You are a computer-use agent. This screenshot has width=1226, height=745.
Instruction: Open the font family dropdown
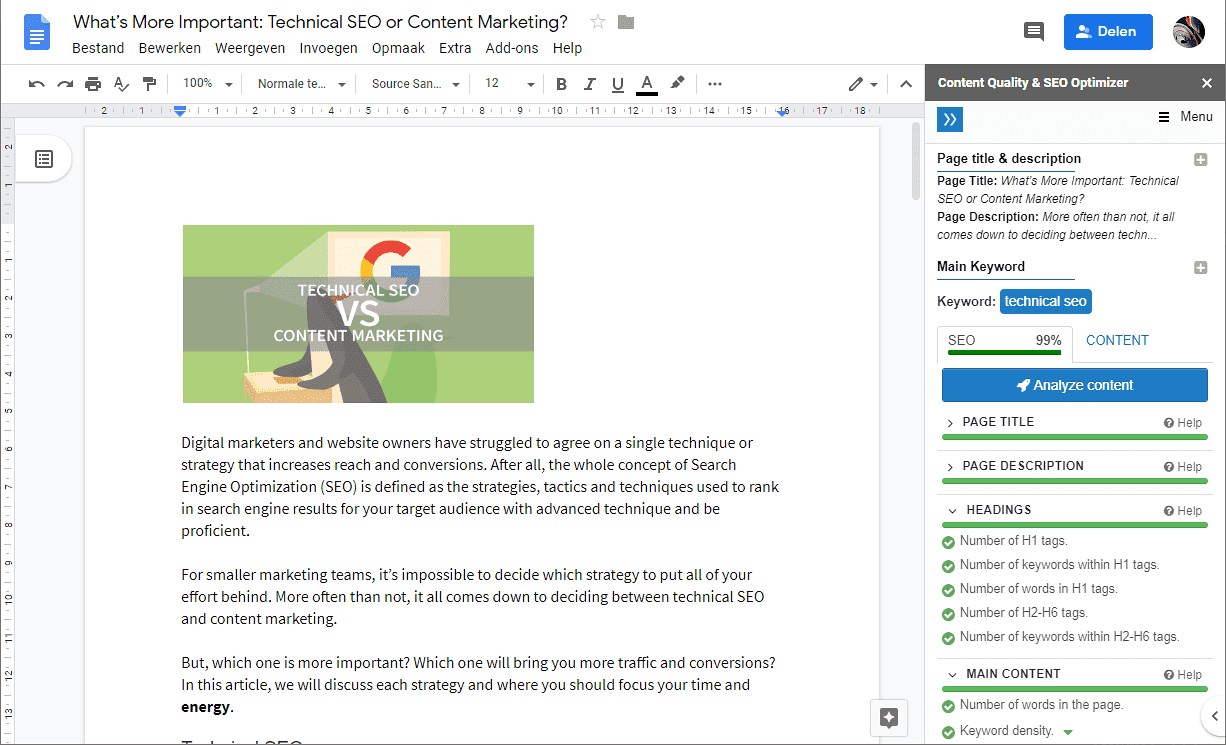(415, 84)
